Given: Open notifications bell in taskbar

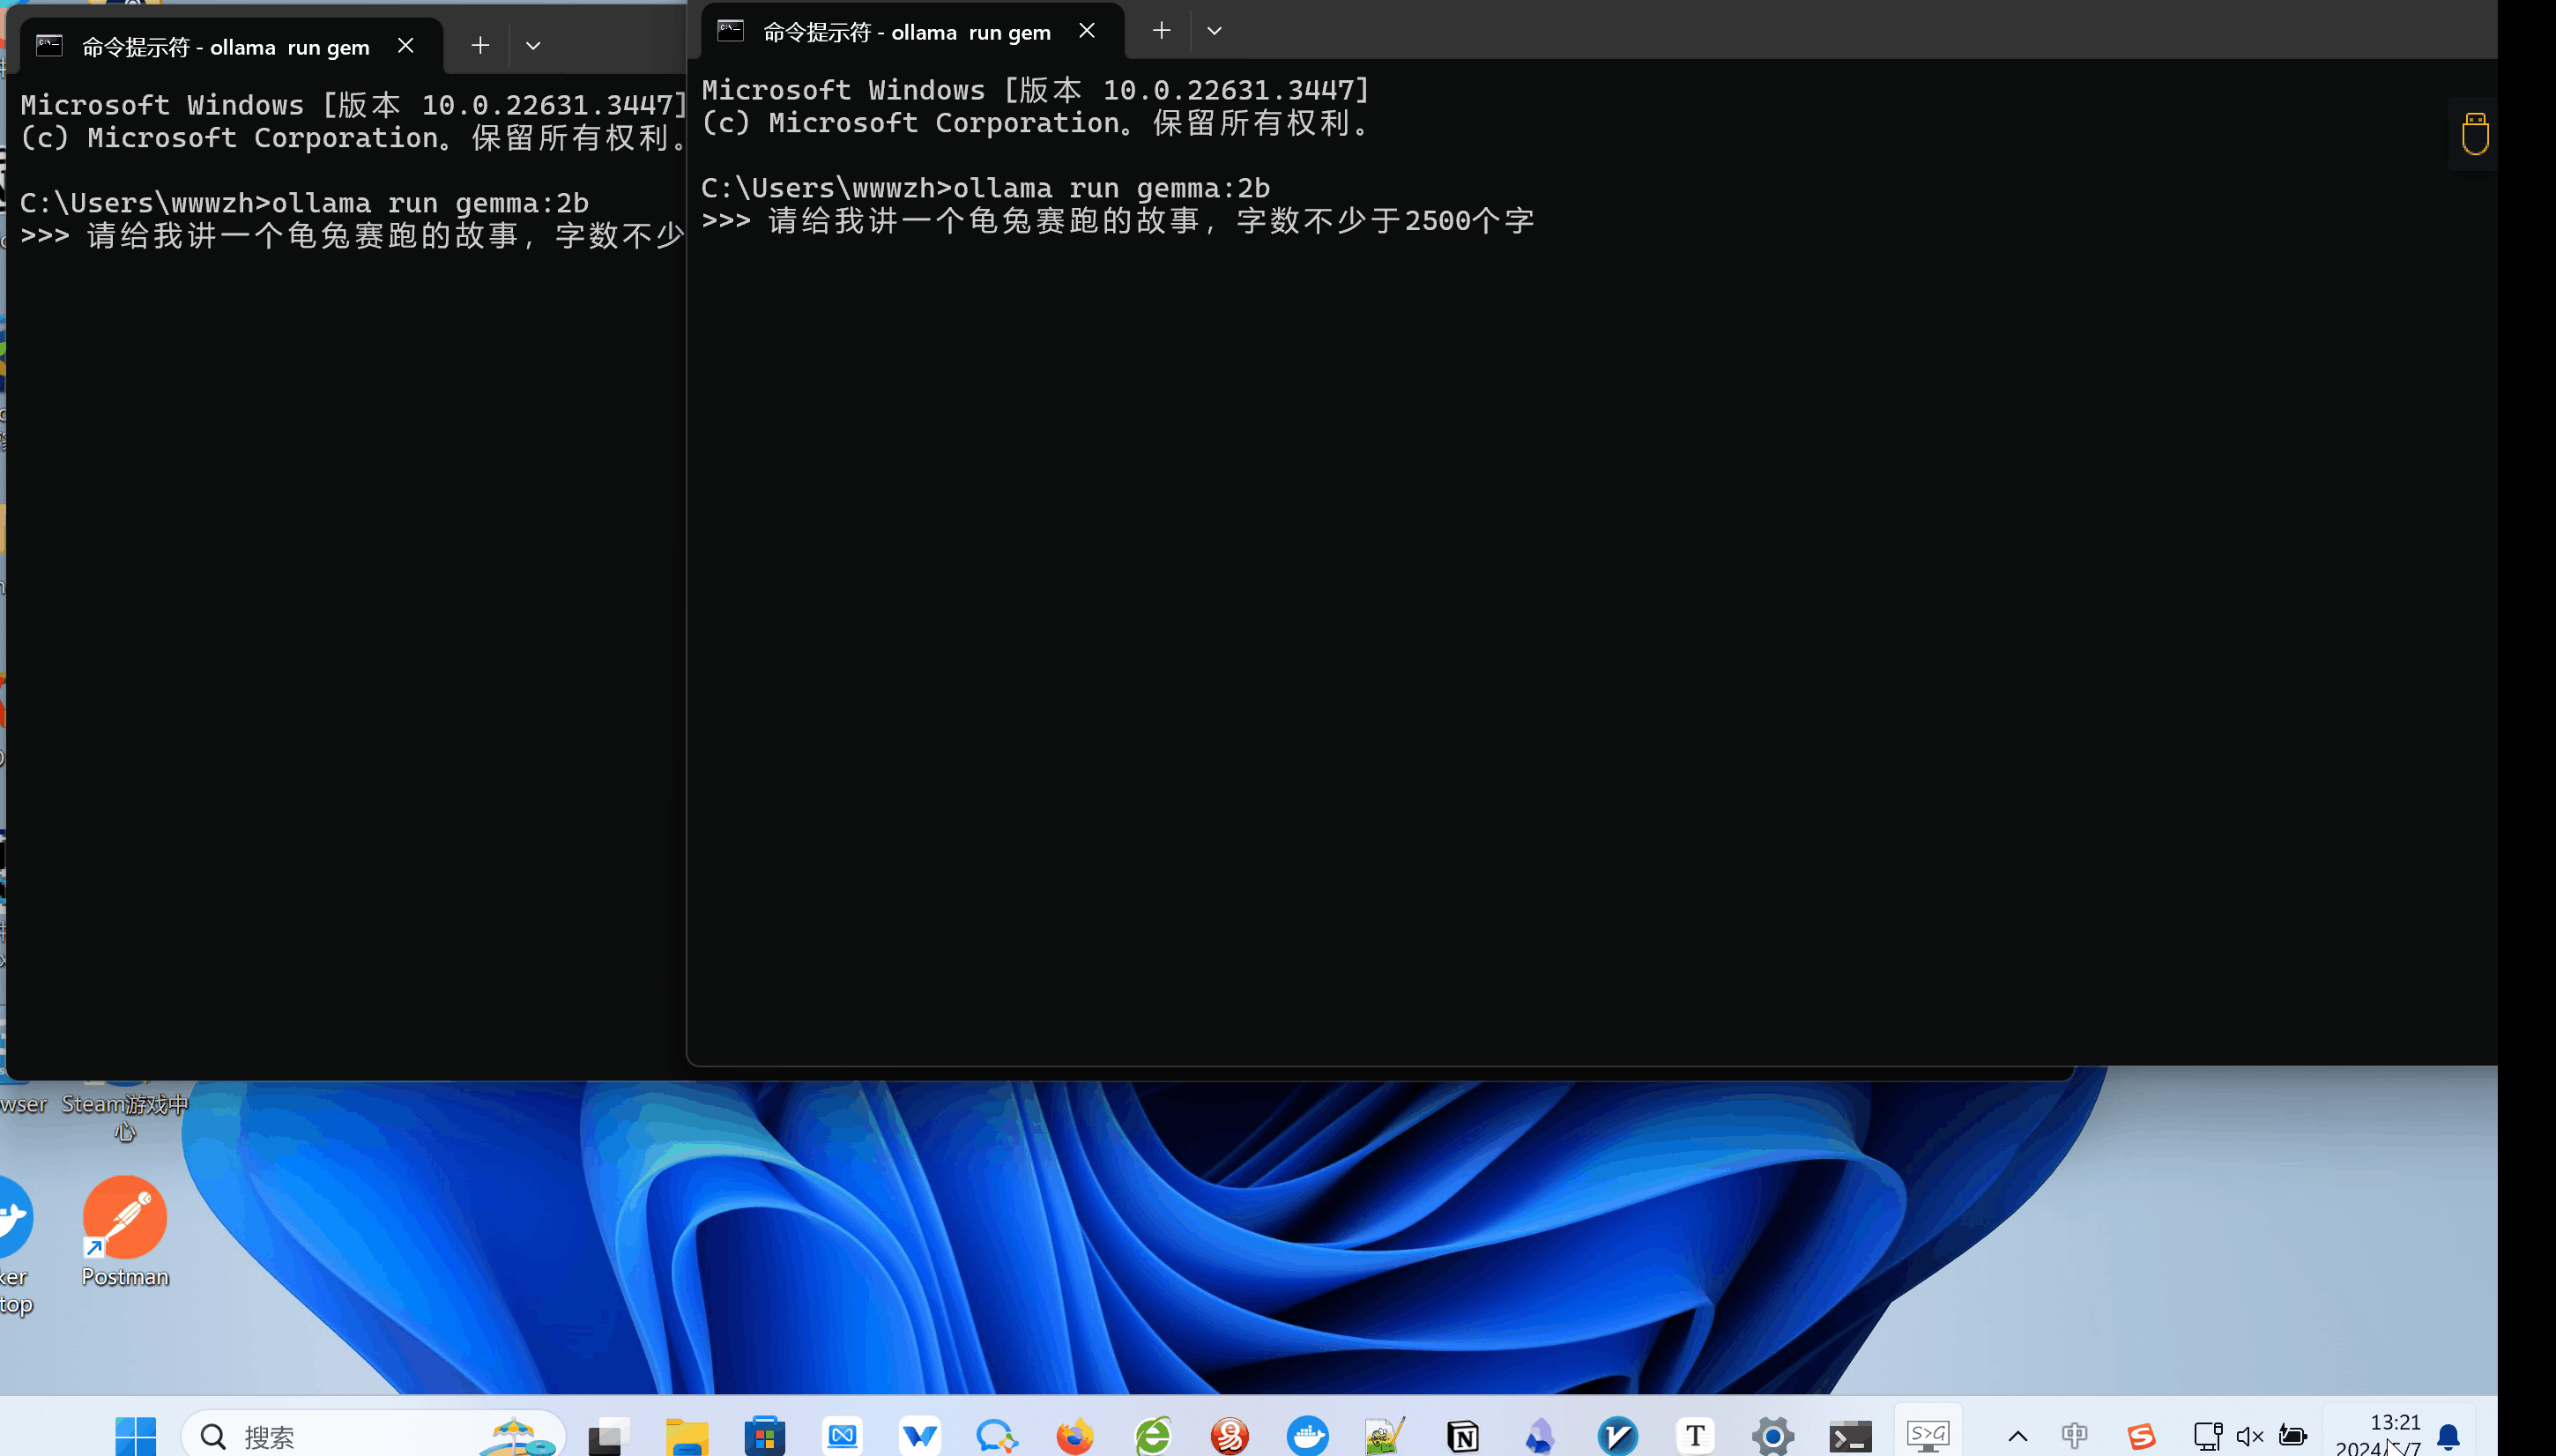Looking at the screenshot, I should coord(2449,1436).
